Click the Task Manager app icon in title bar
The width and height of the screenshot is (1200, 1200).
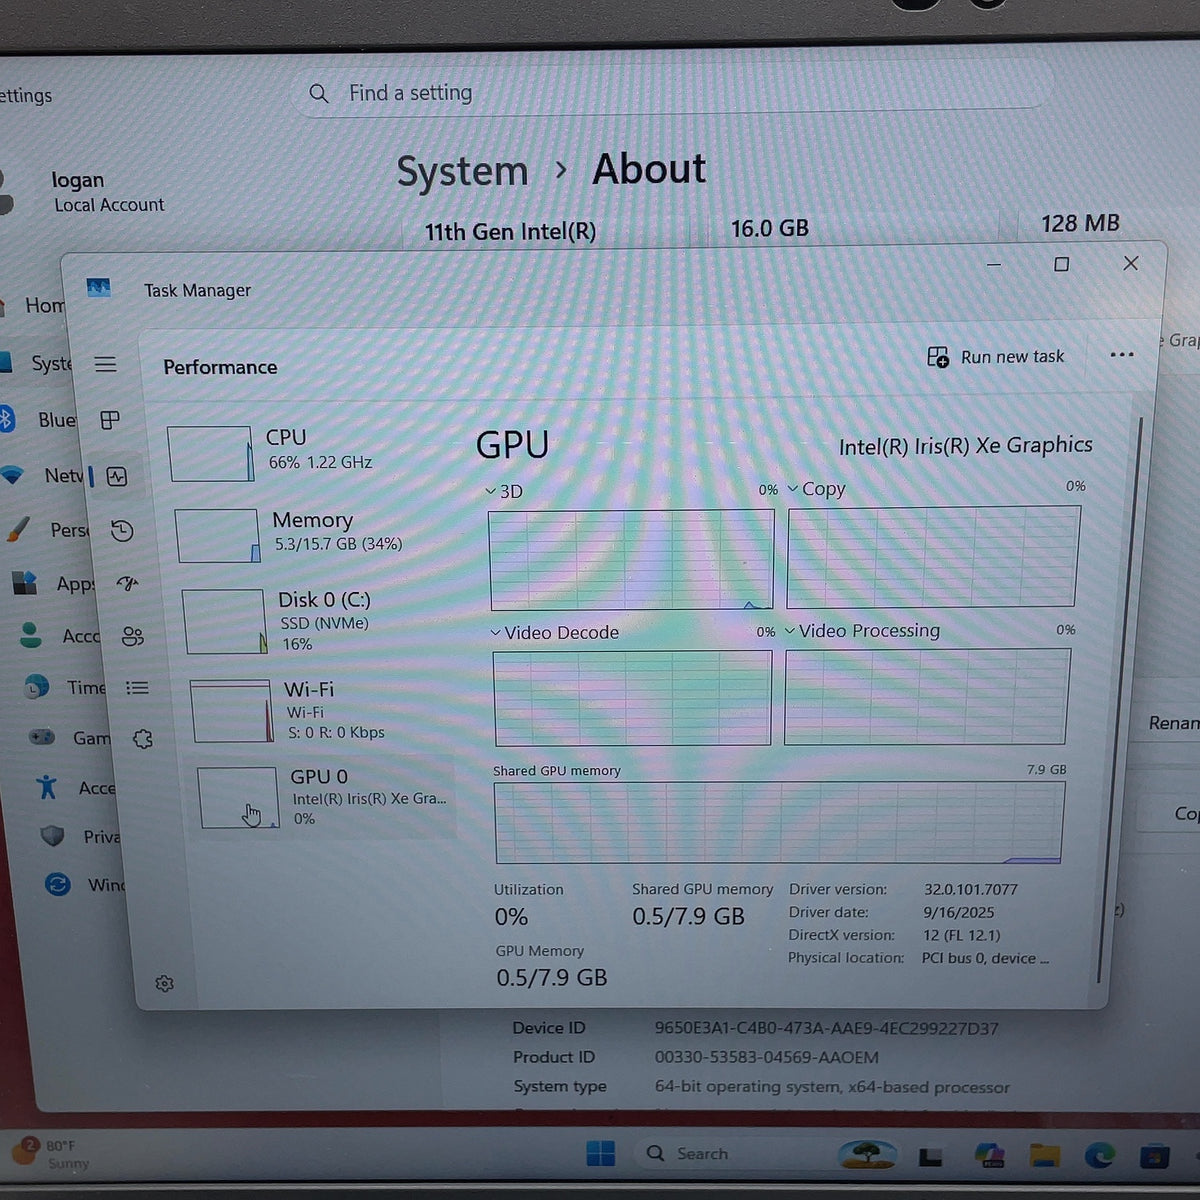coord(98,288)
